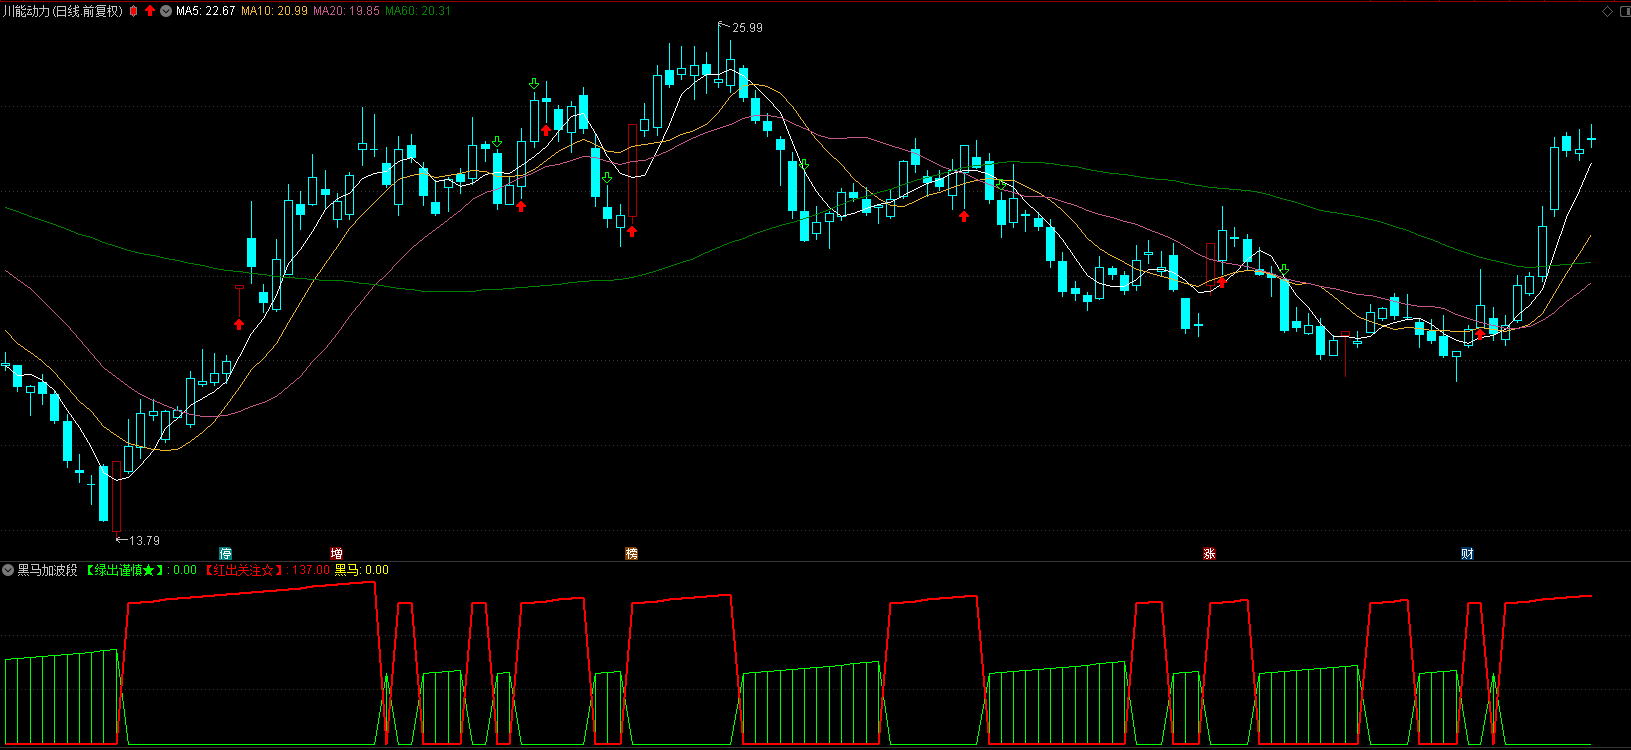The width and height of the screenshot is (1631, 750).
Task: Click the red up arrow icon in the header
Action: click(x=150, y=11)
